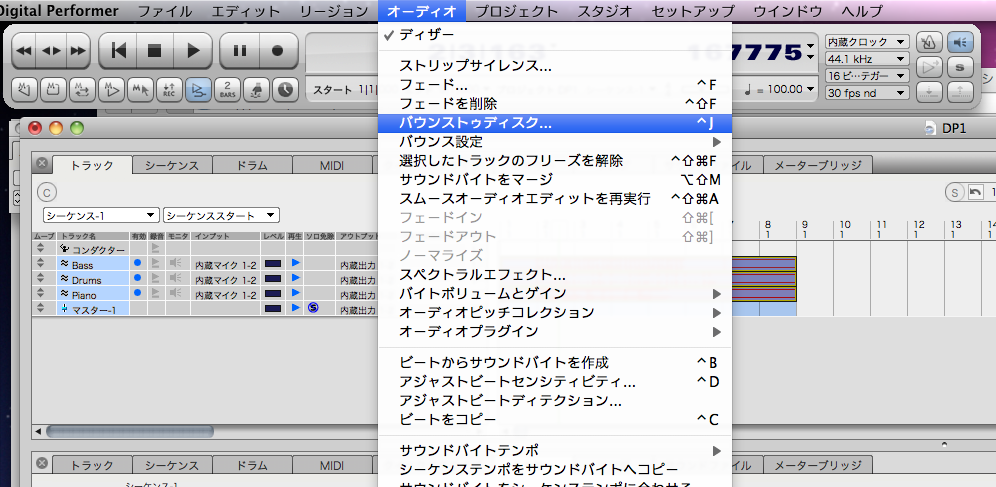Stop playback with the stop button
Screen dimensions: 996x487
tap(154, 50)
